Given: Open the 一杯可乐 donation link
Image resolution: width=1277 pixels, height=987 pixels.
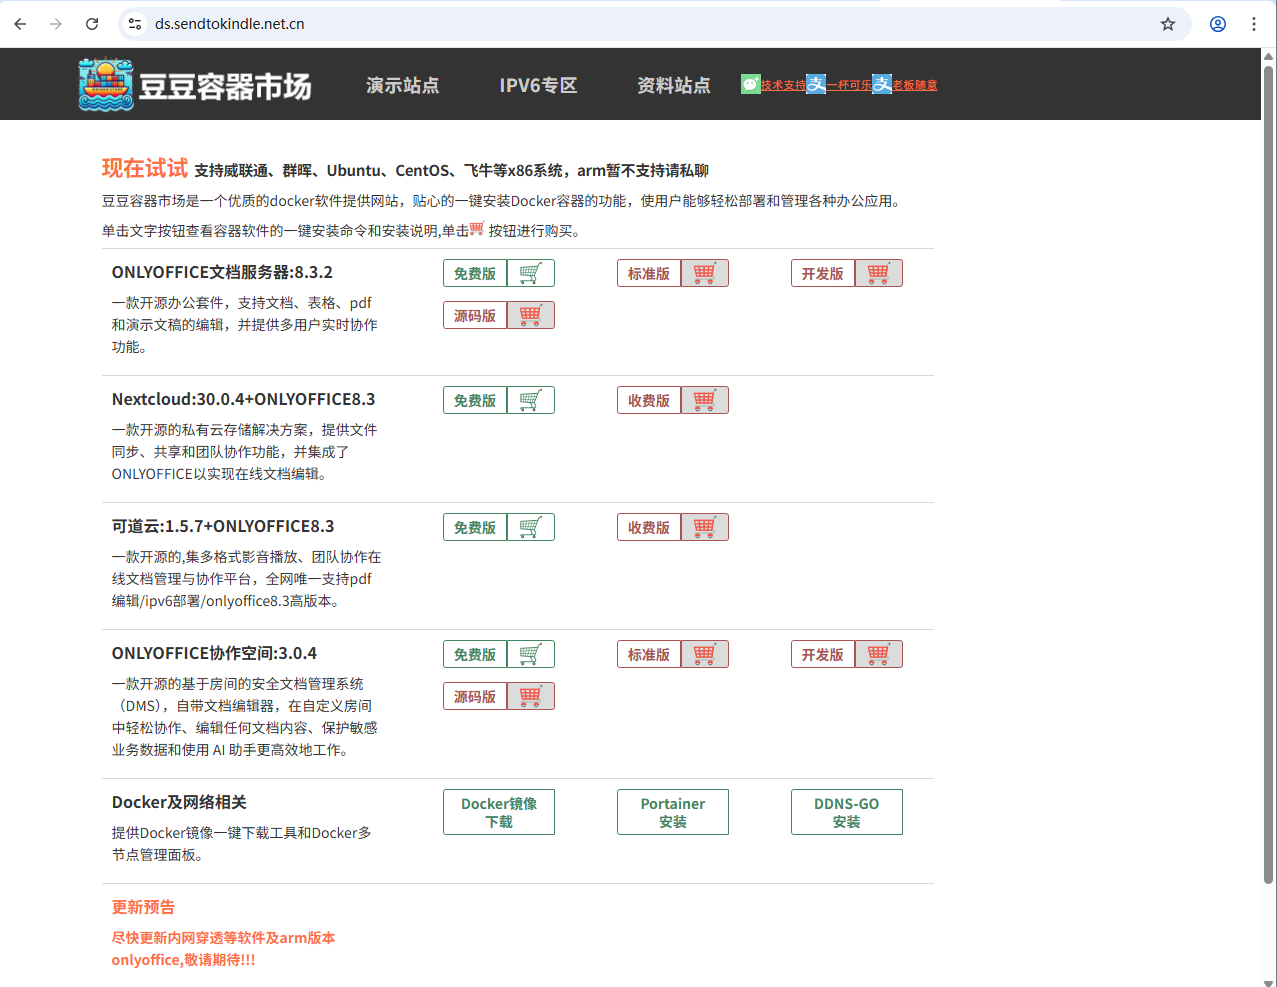Looking at the screenshot, I should 849,86.
